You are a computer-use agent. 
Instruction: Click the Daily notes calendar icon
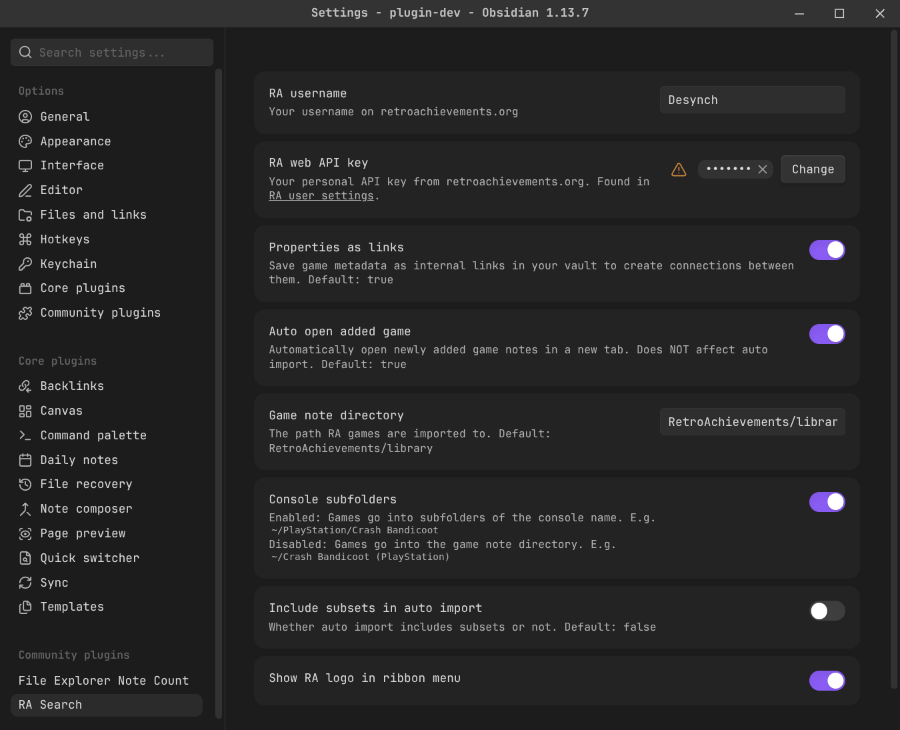tap(25, 460)
